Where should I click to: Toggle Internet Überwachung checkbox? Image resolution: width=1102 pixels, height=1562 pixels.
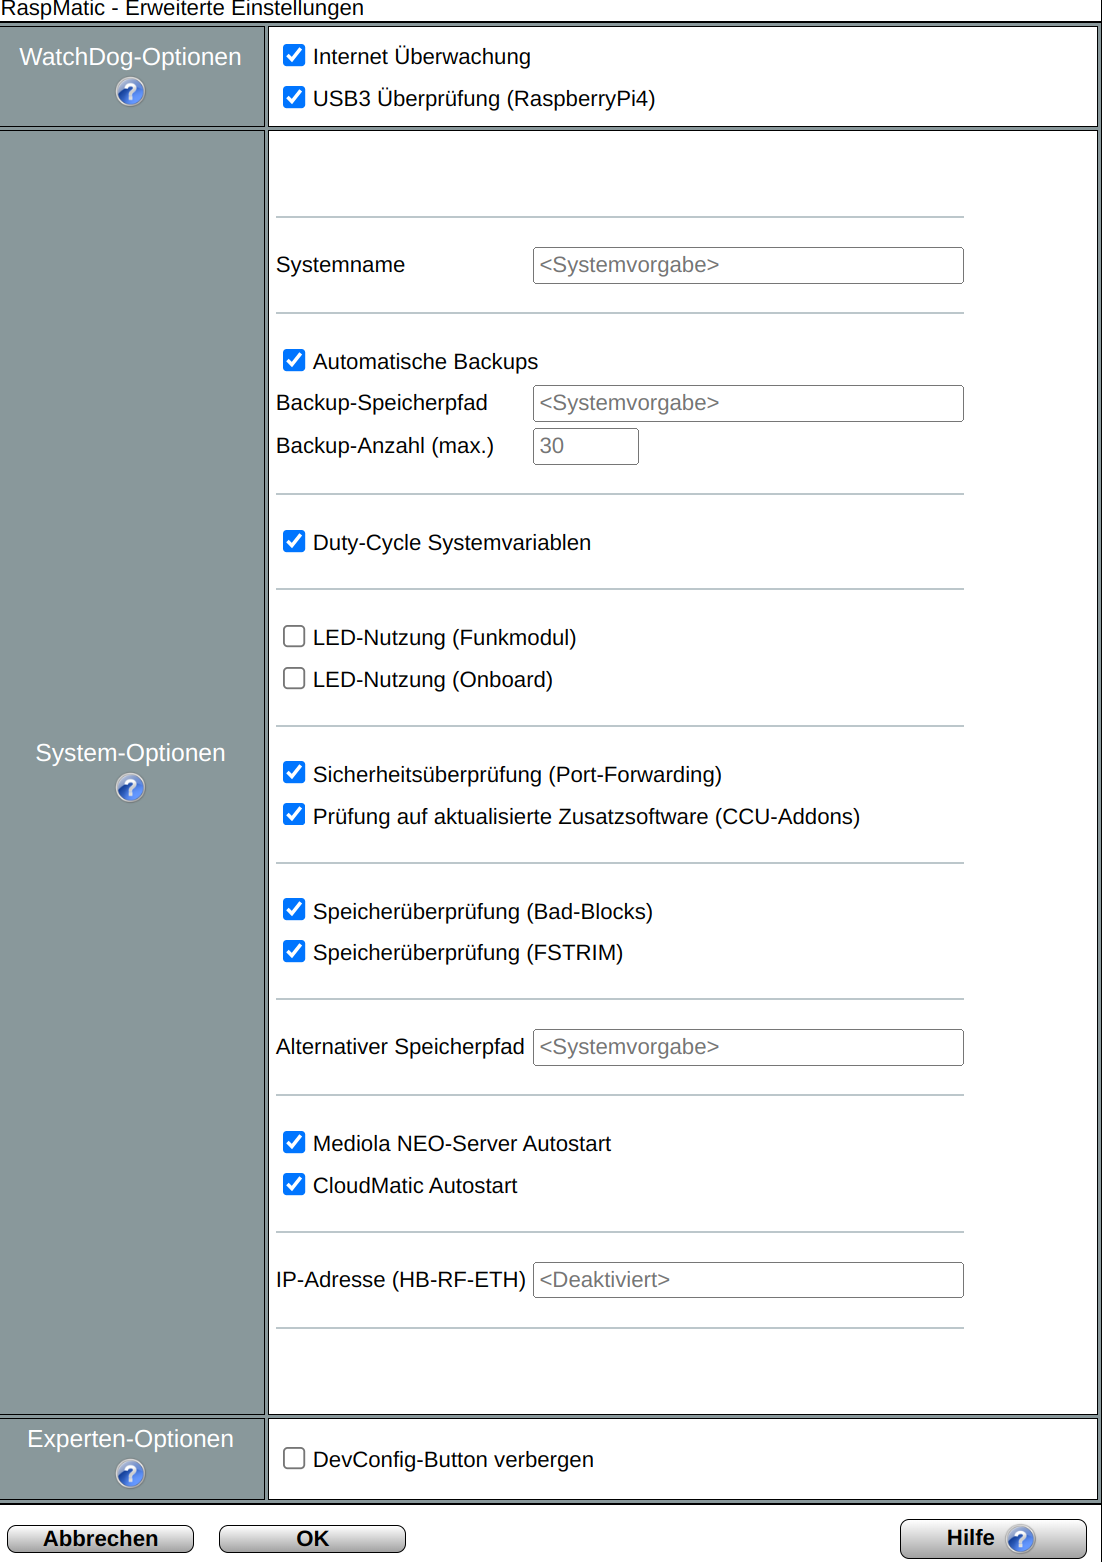tap(294, 55)
